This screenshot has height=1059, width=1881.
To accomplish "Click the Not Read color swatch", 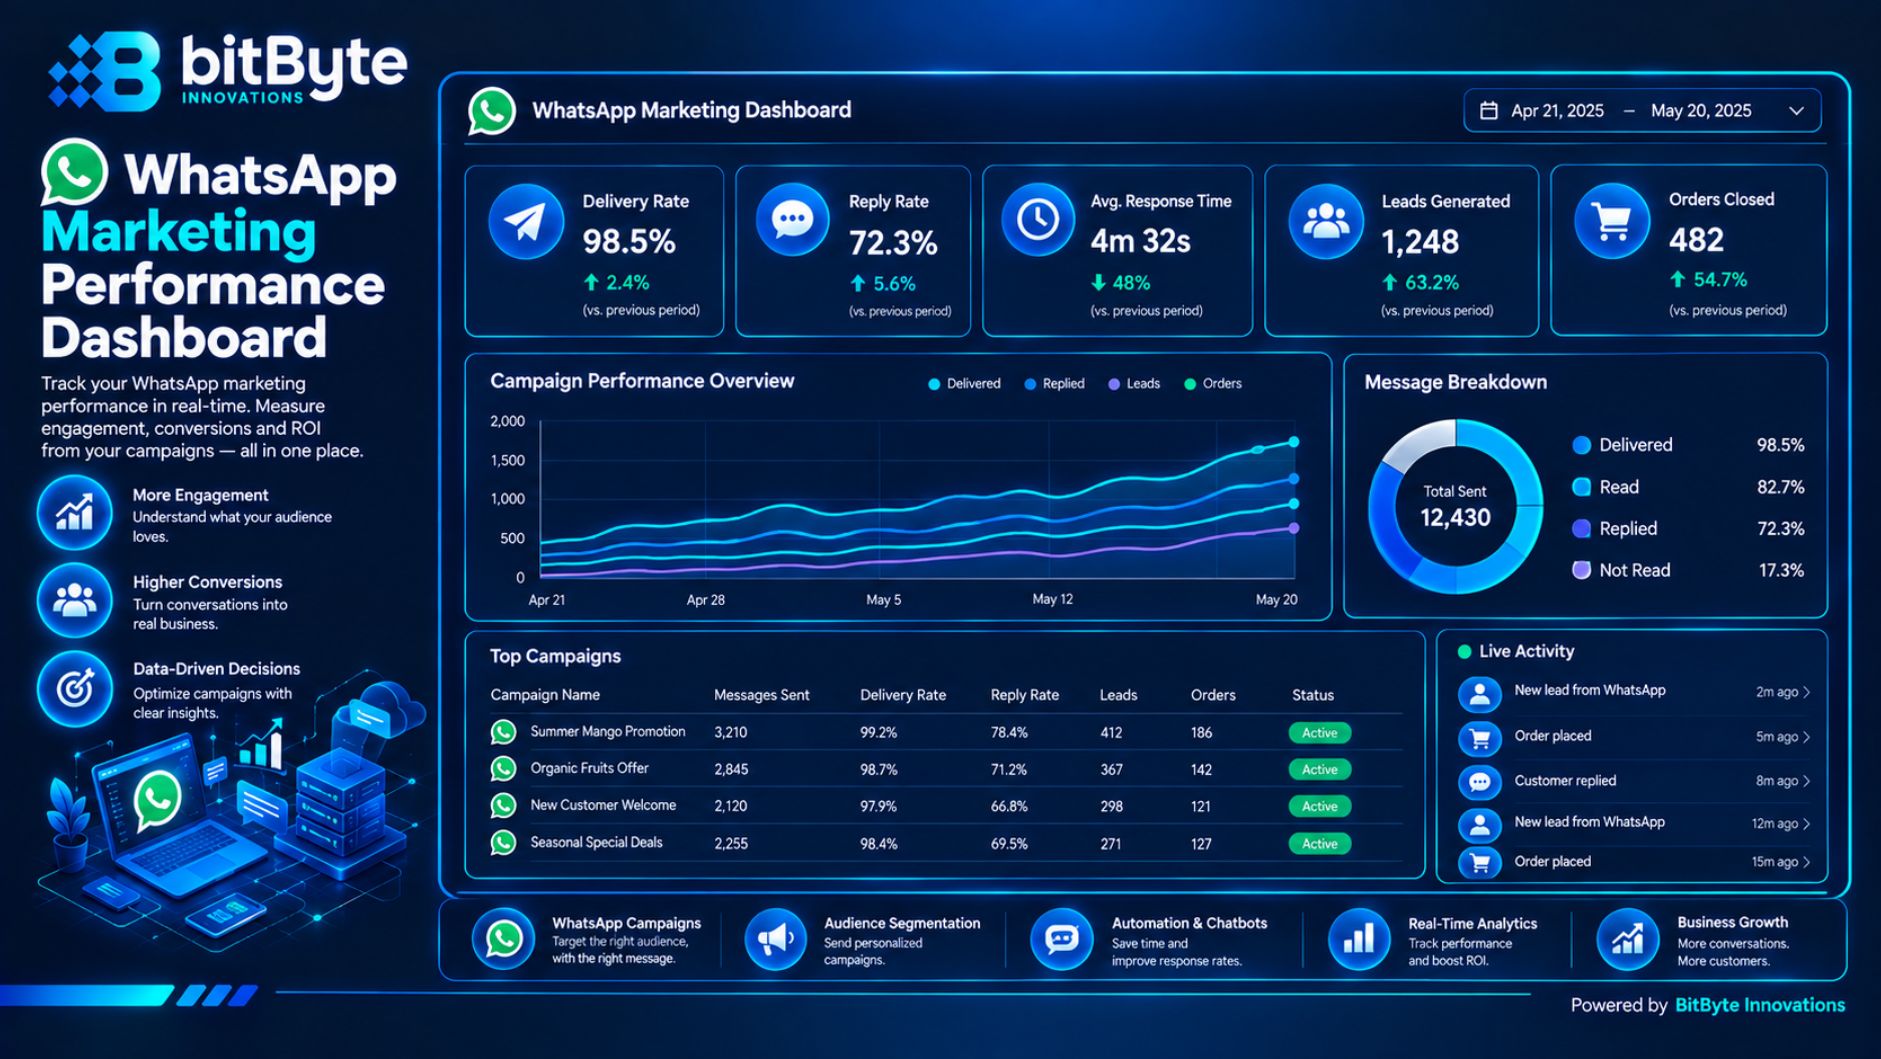I will [x=1581, y=570].
